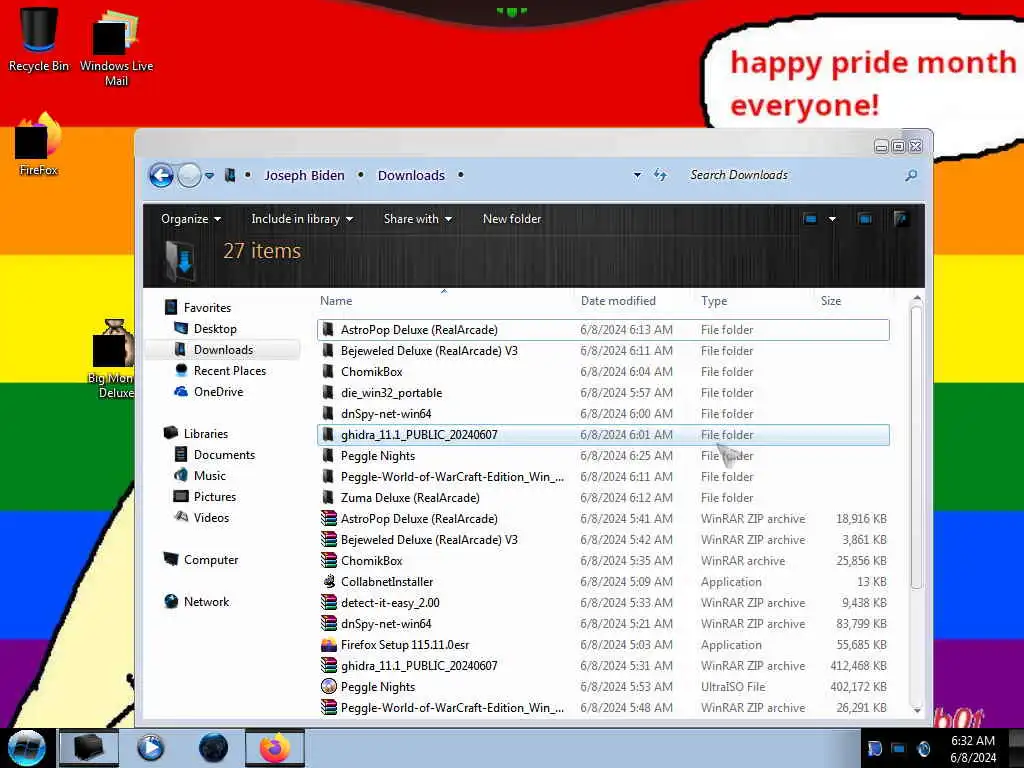The width and height of the screenshot is (1024, 768).
Task: Select AstroPop Deluxe (RealArcade) folder icon
Action: tap(328, 330)
